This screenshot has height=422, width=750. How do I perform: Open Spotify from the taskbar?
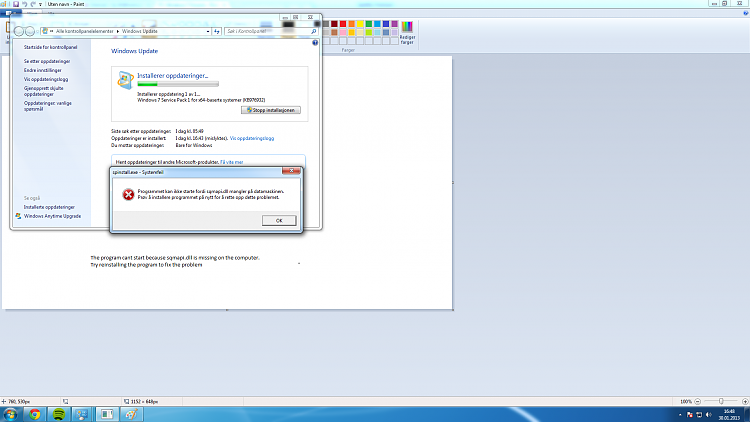coord(59,414)
